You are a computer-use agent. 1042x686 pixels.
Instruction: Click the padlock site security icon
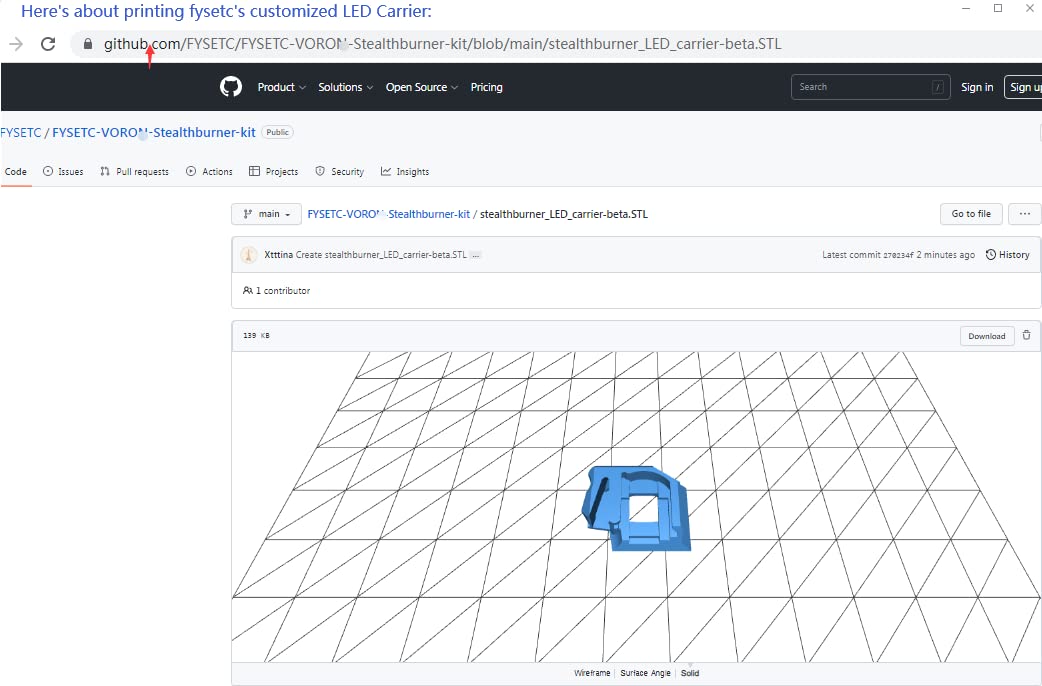pyautogui.click(x=88, y=44)
